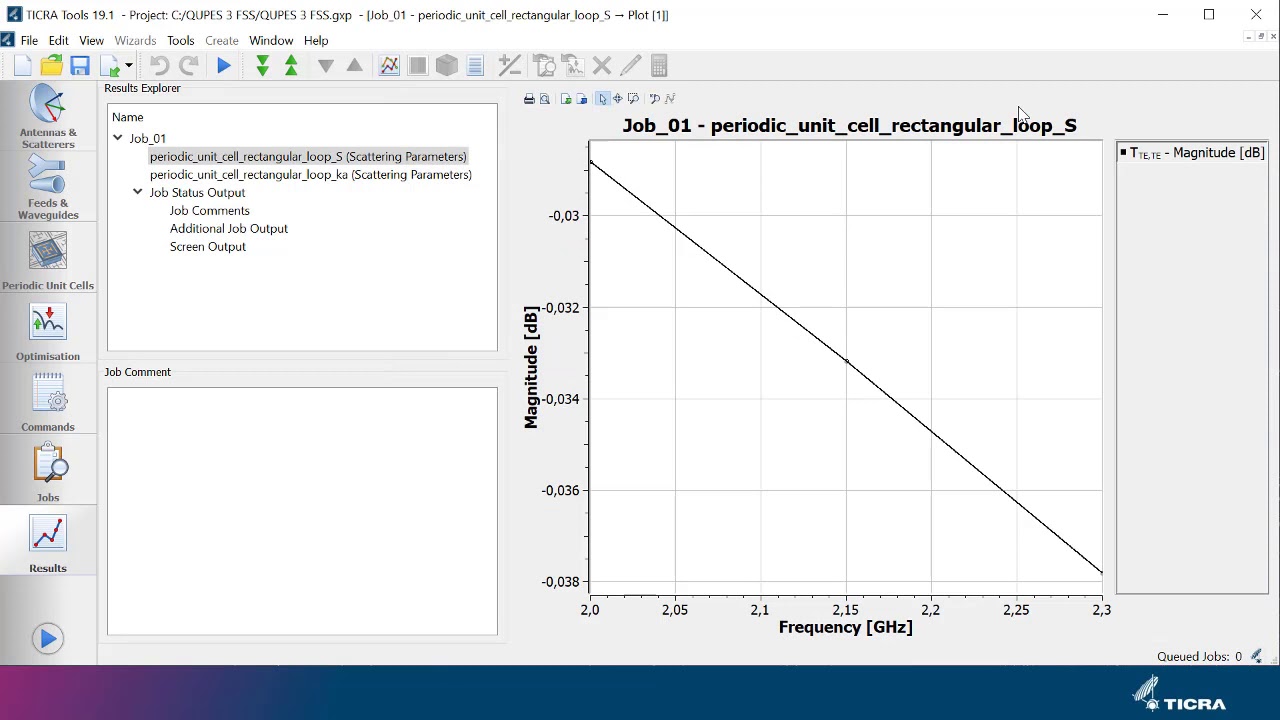Collapse the Job Status Output node
Viewport: 1280px width, 720px height.
[x=138, y=192]
